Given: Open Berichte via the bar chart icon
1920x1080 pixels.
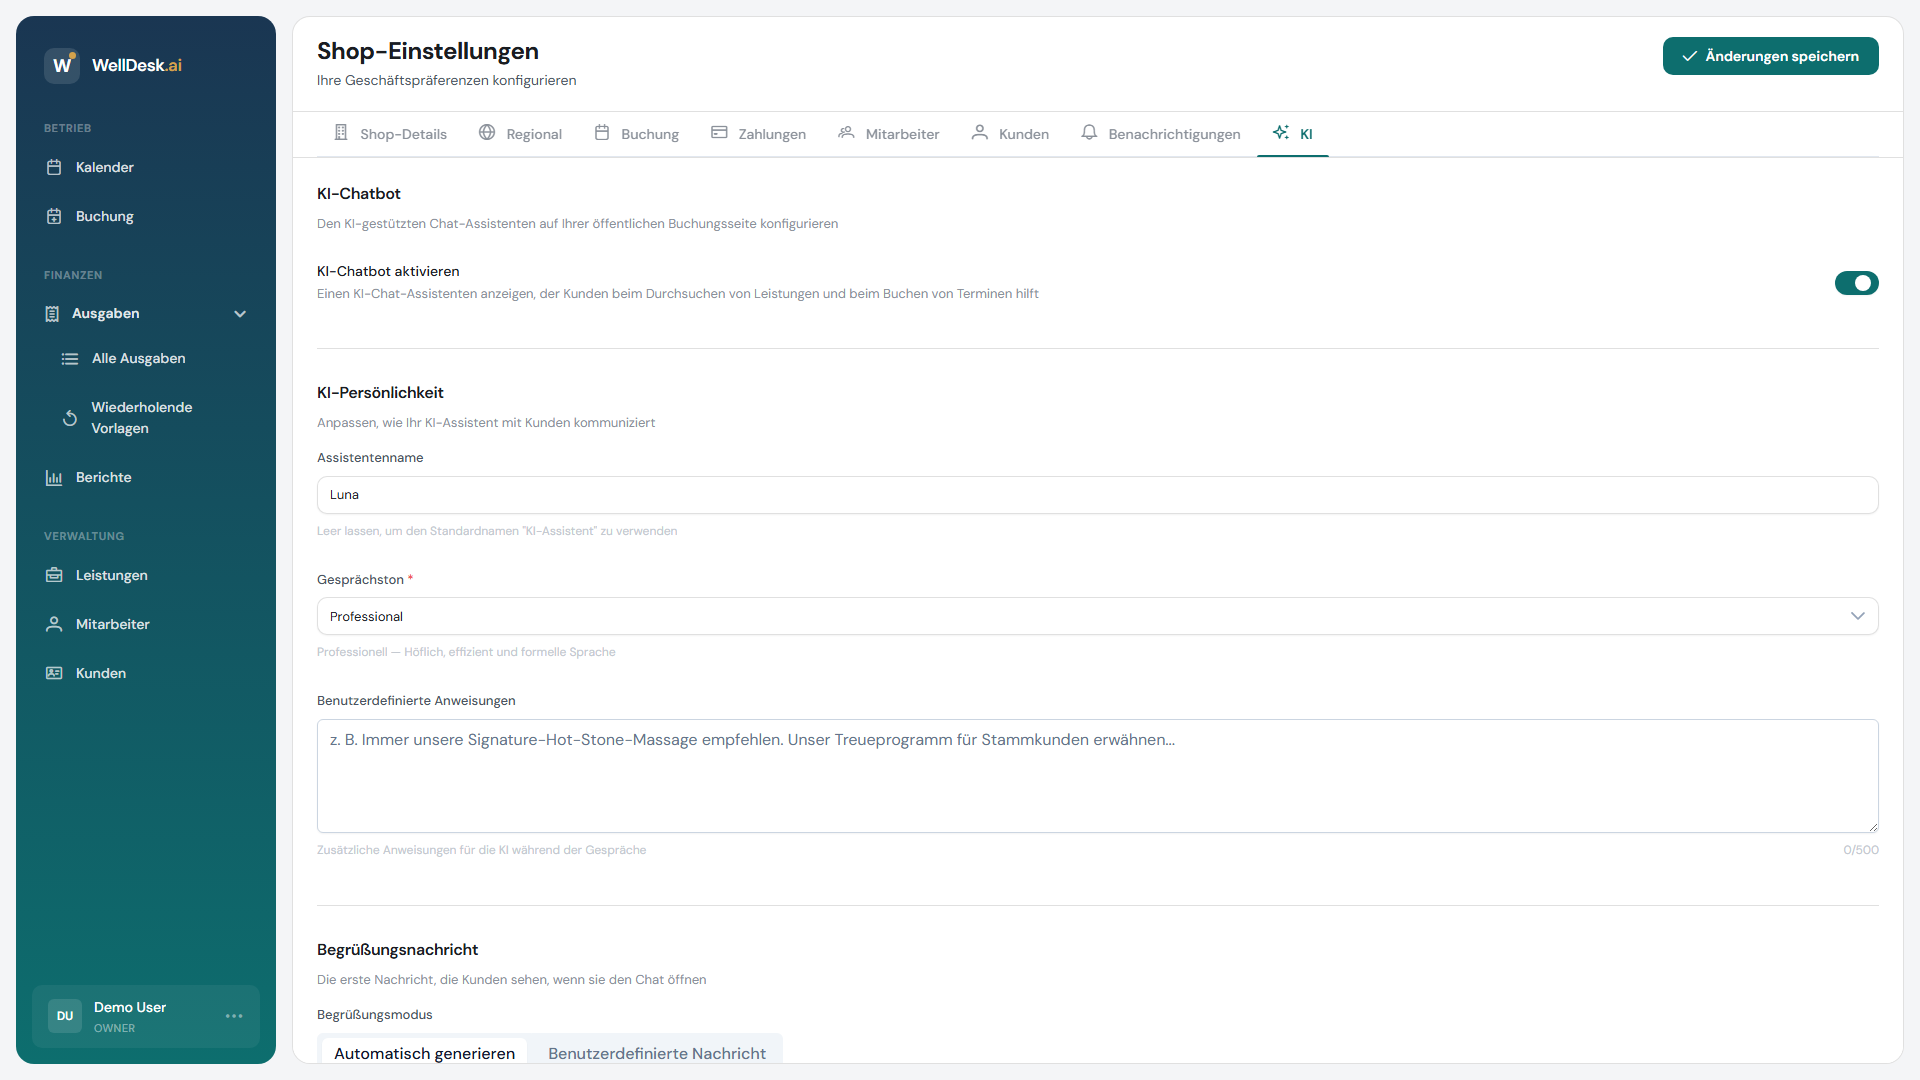Looking at the screenshot, I should (x=55, y=477).
